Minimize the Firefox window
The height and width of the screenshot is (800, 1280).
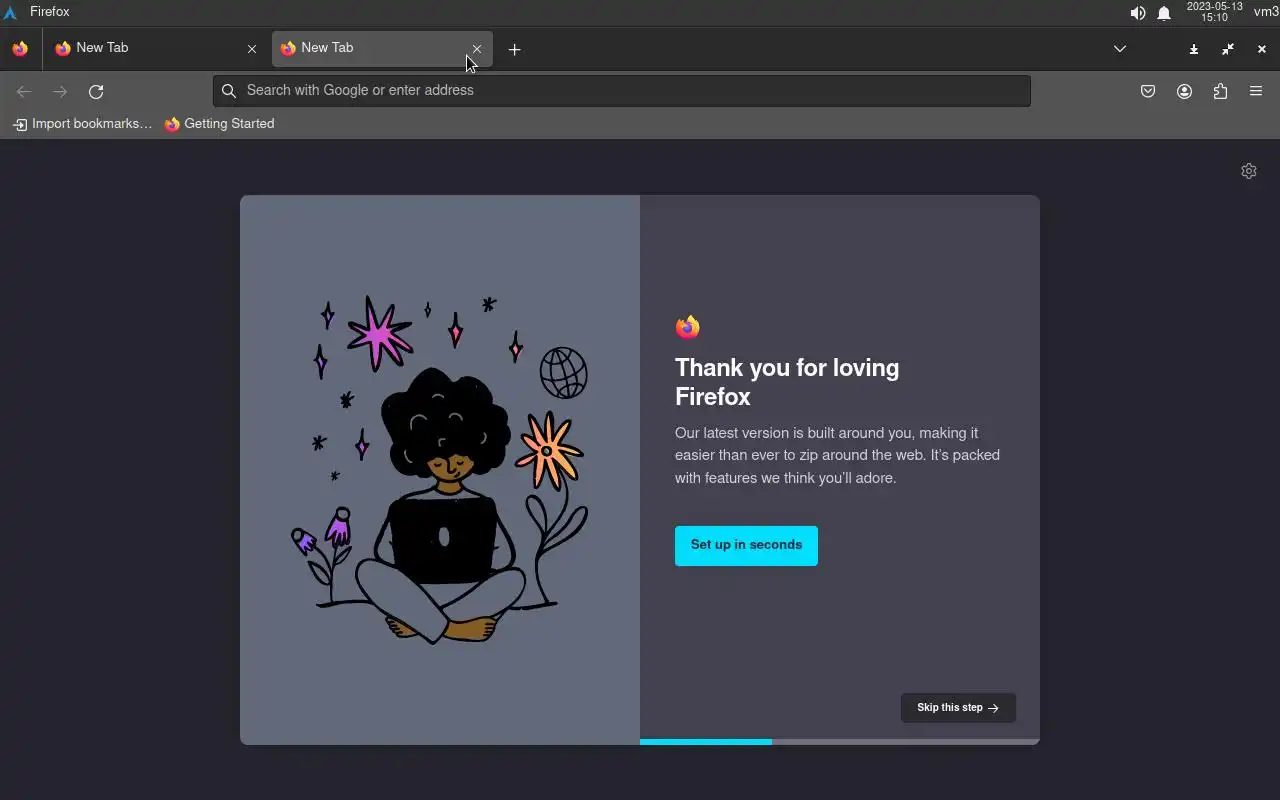pyautogui.click(x=1194, y=49)
